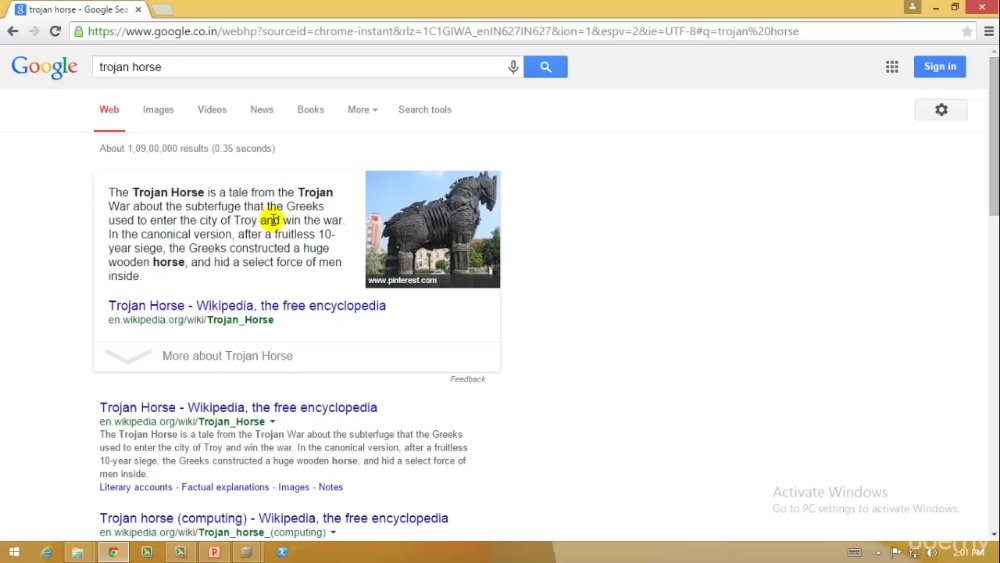This screenshot has height=563, width=1000.
Task: Open first result Trojan Horse - Wikipedia
Action: pyautogui.click(x=238, y=407)
